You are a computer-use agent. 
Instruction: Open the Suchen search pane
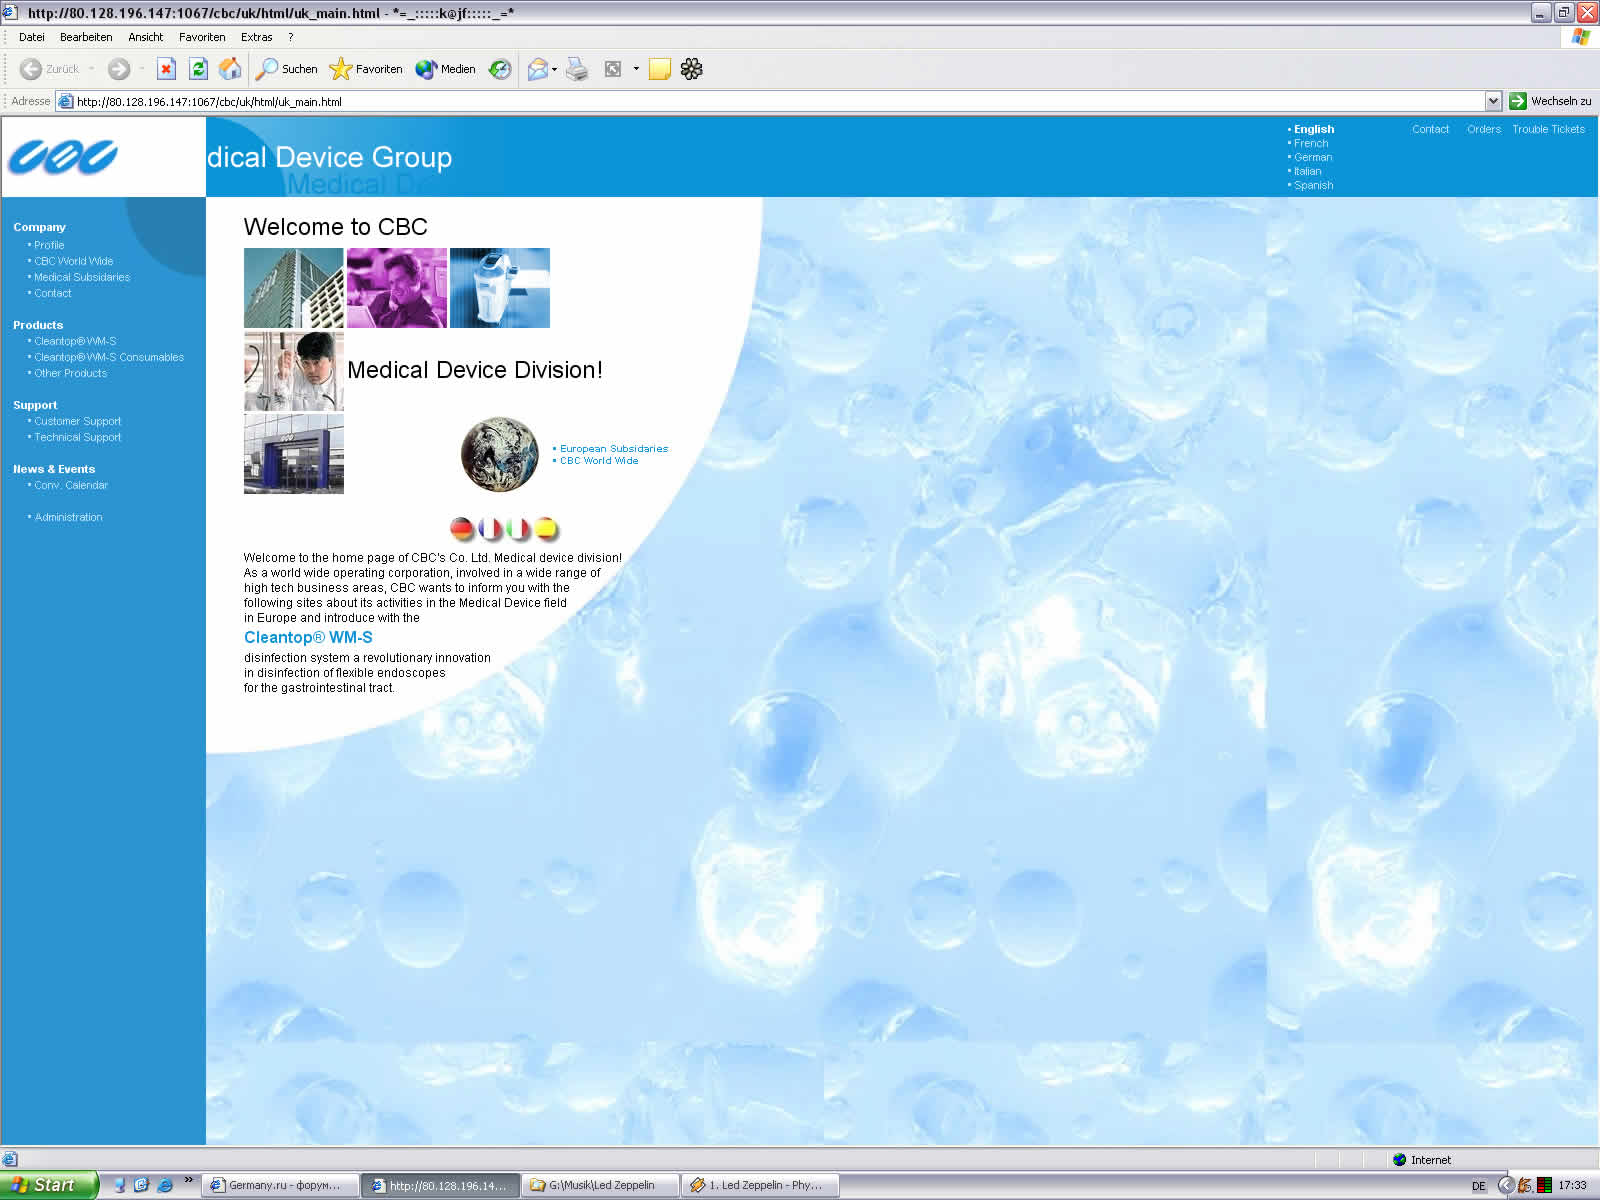(287, 69)
